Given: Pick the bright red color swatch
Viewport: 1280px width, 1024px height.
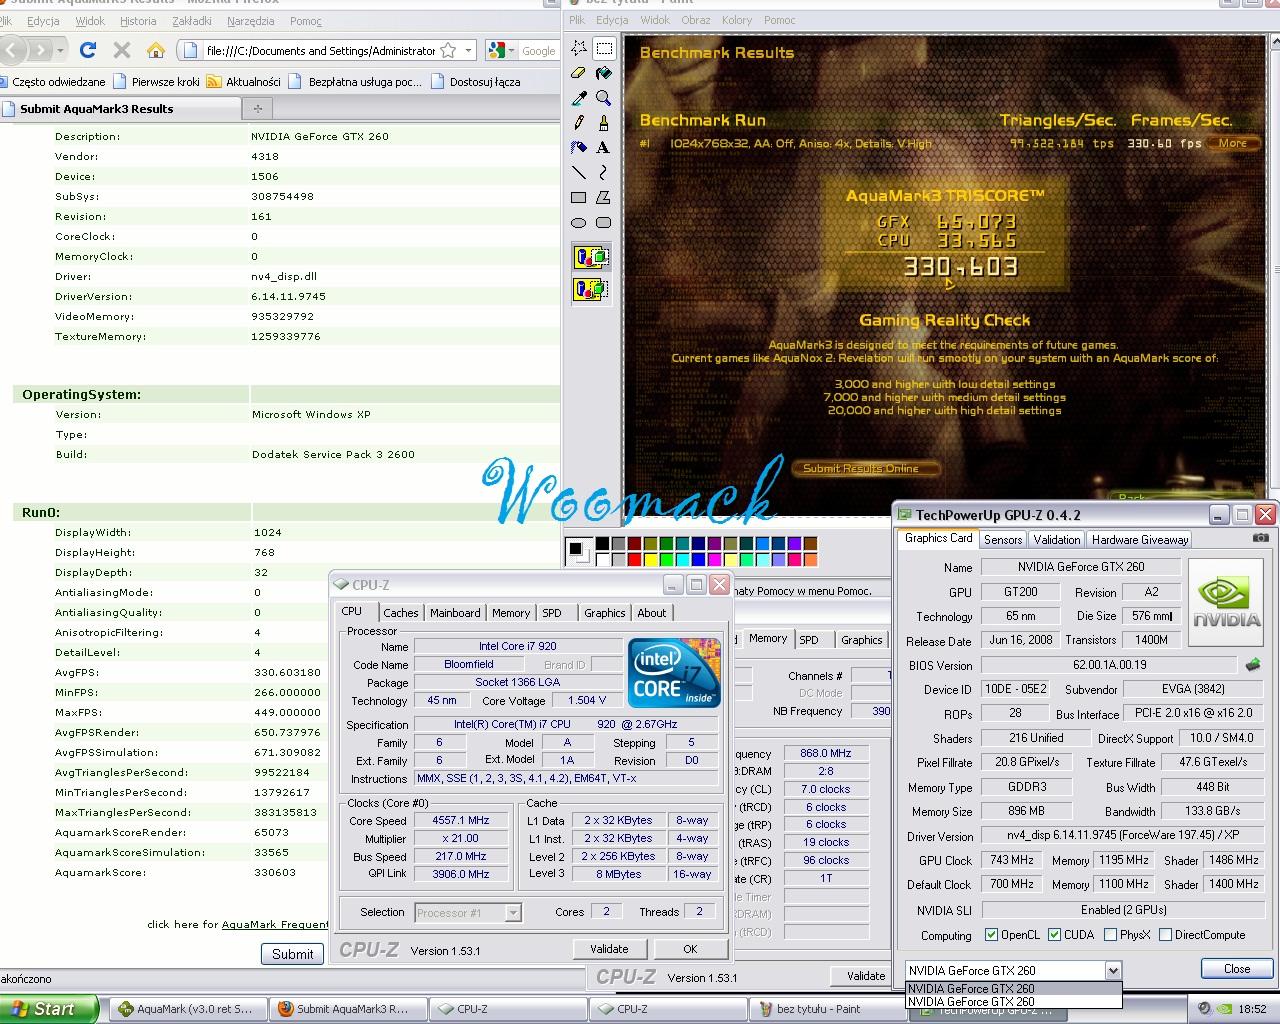Looking at the screenshot, I should click(635, 560).
